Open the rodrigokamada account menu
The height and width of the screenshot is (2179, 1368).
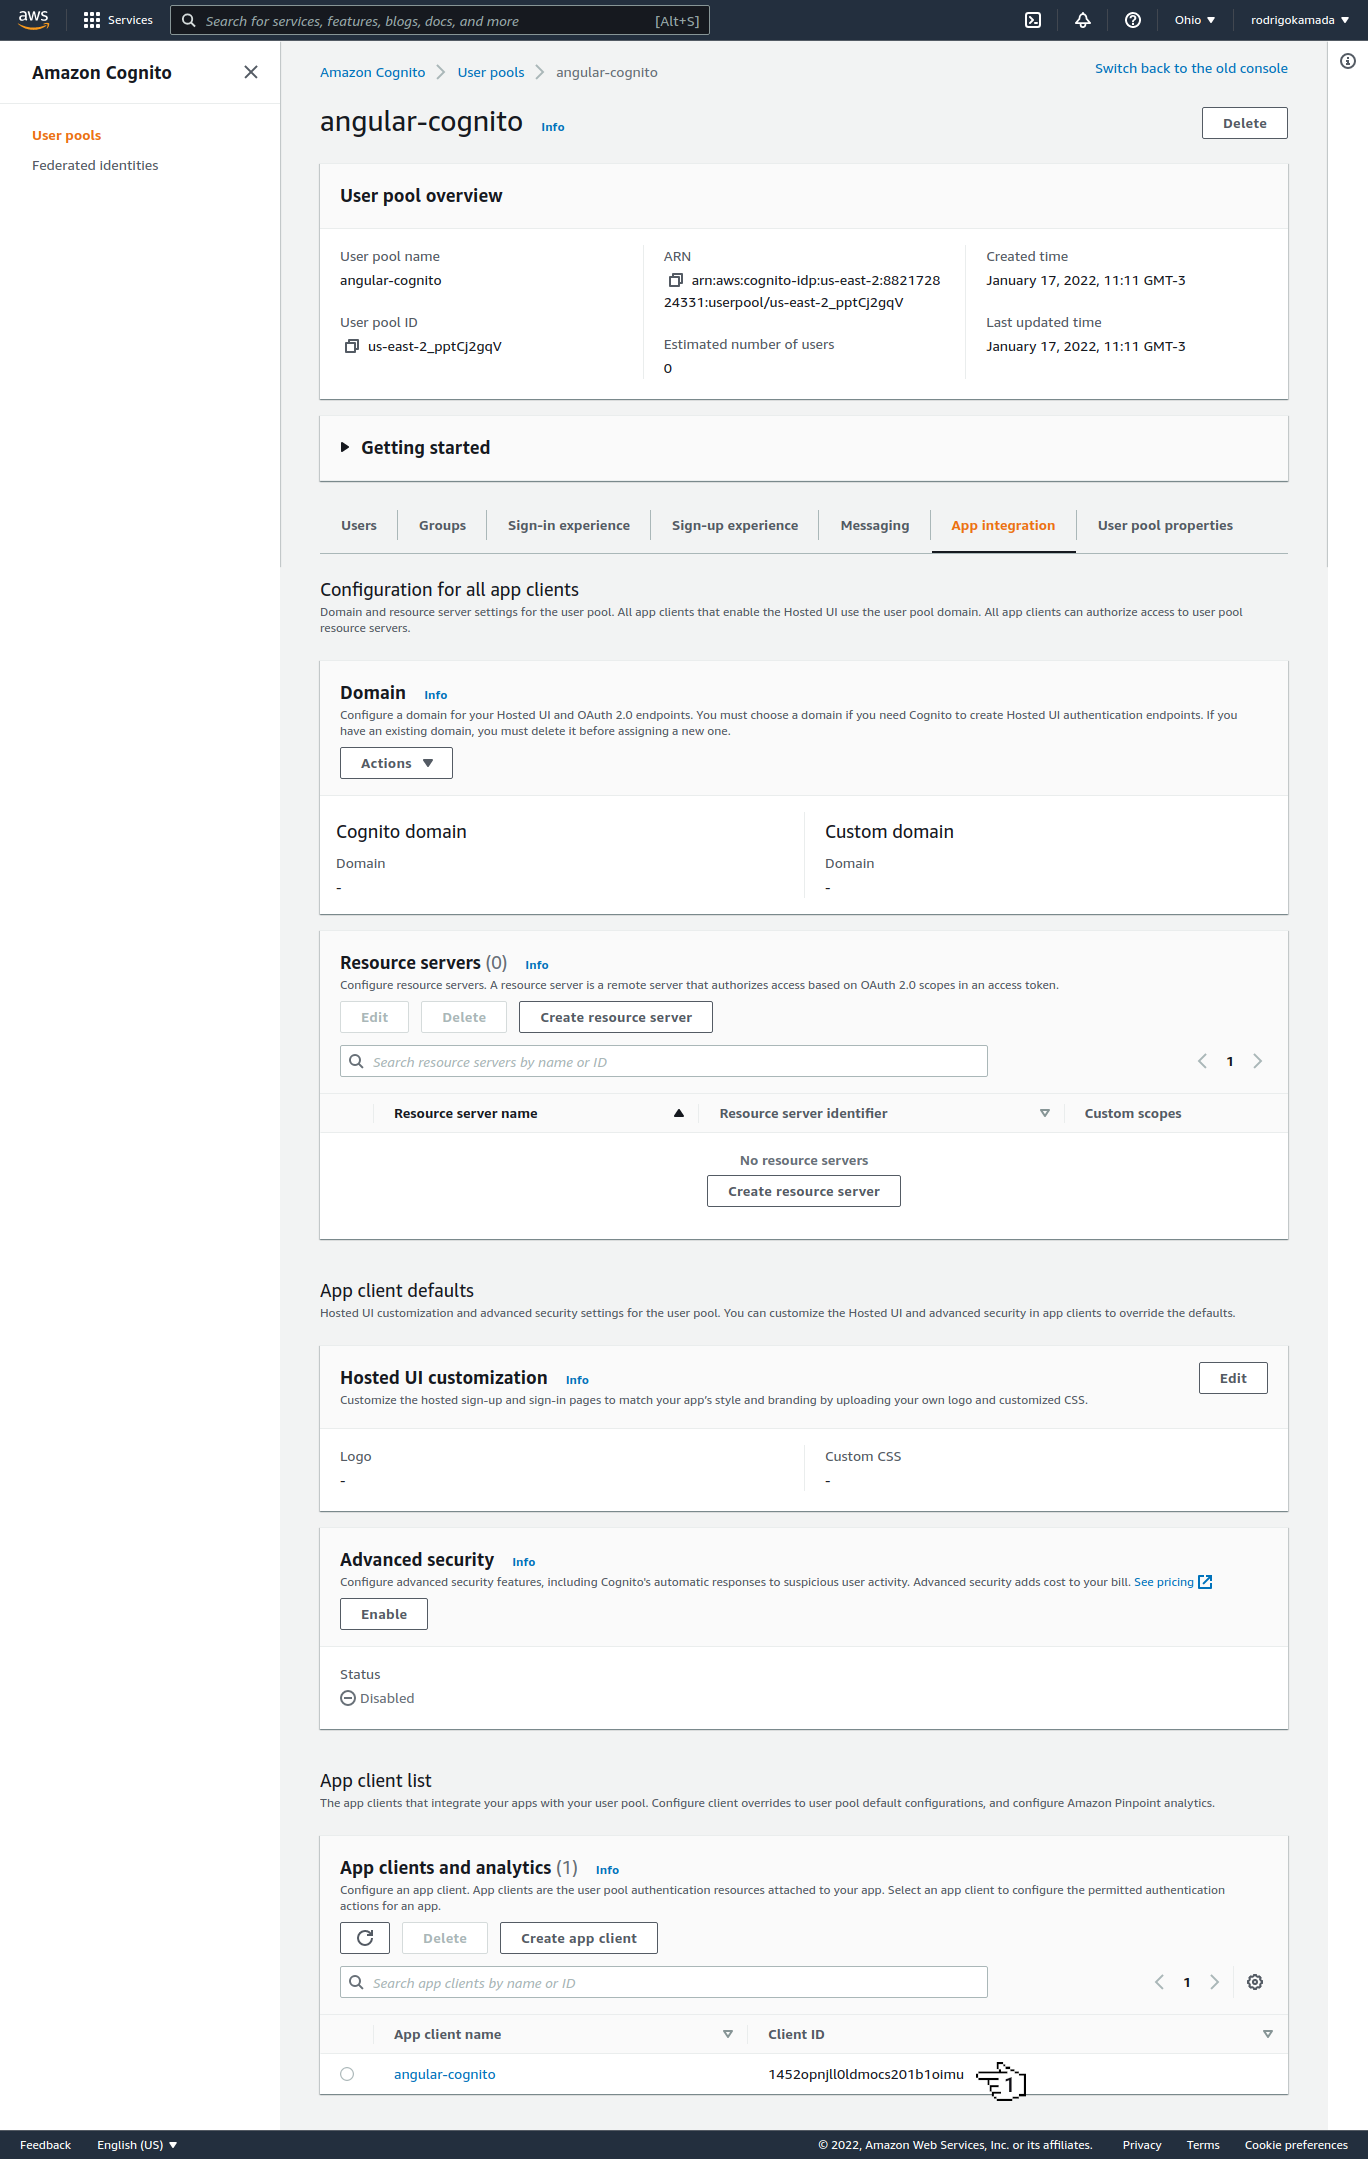pos(1300,20)
